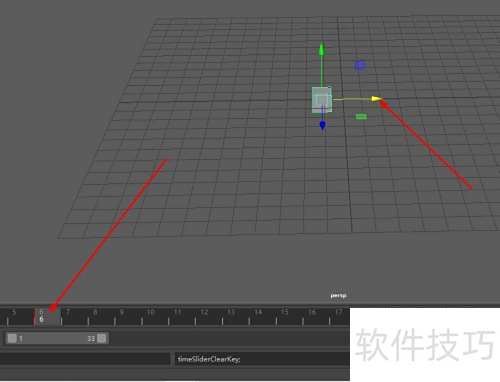The width and height of the screenshot is (500, 382).
Task: Jump to frame 13 on the time slider
Action: (231, 312)
